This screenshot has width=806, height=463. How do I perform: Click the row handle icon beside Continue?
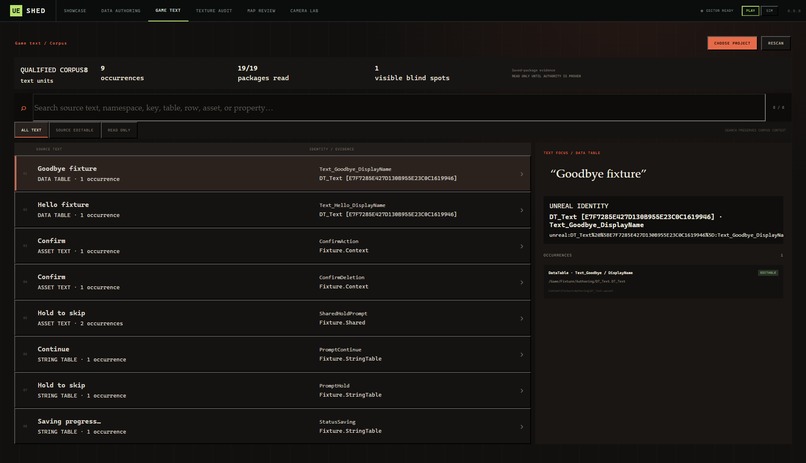pyautogui.click(x=25, y=354)
